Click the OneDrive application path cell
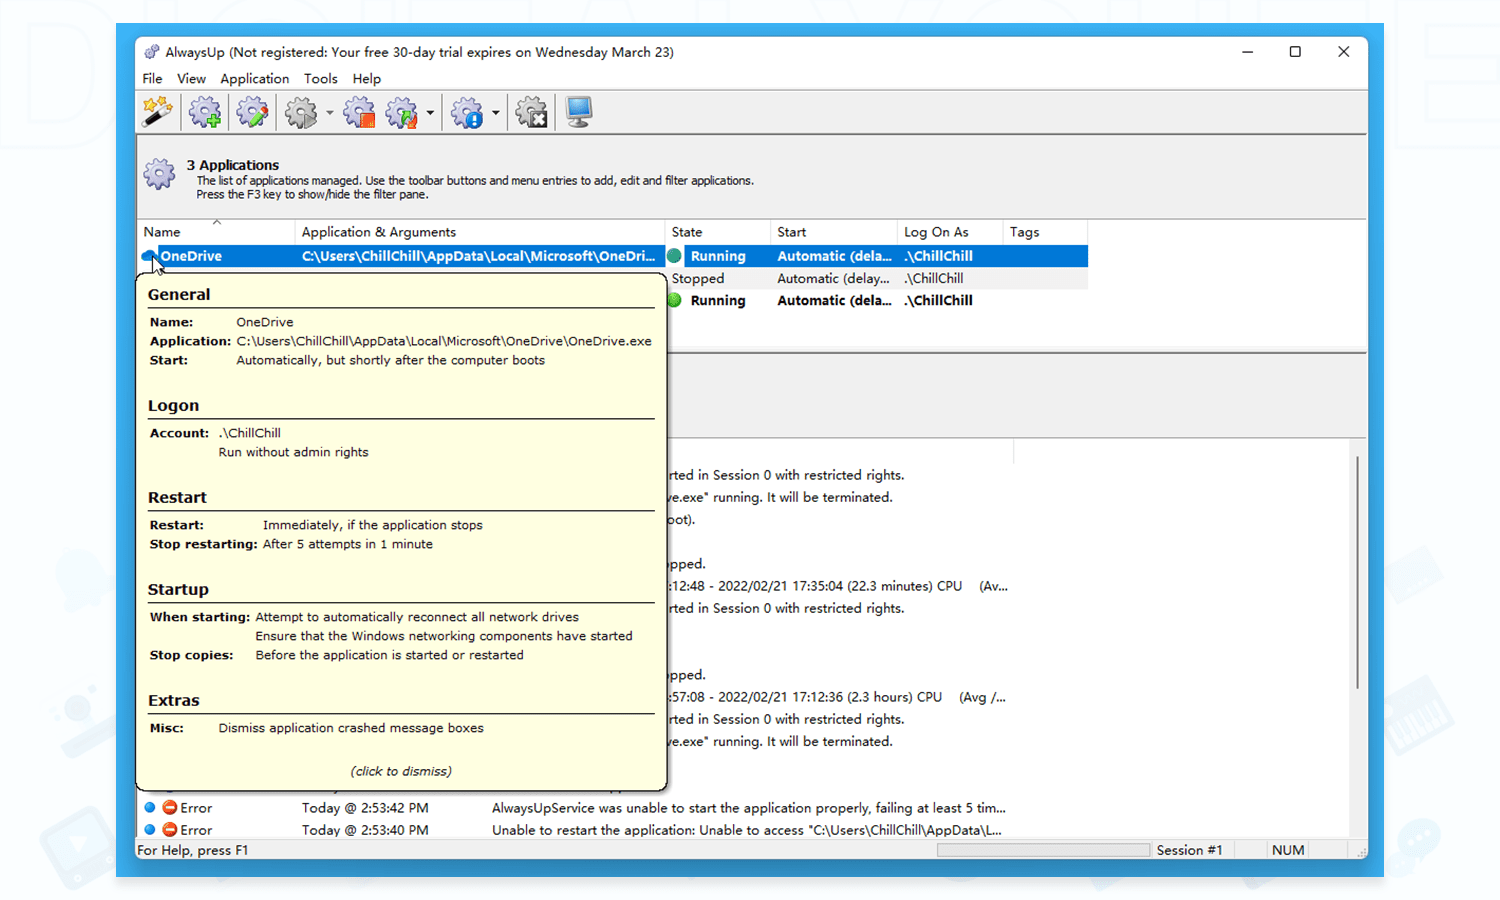Screen dimensions: 1500x900 479,256
